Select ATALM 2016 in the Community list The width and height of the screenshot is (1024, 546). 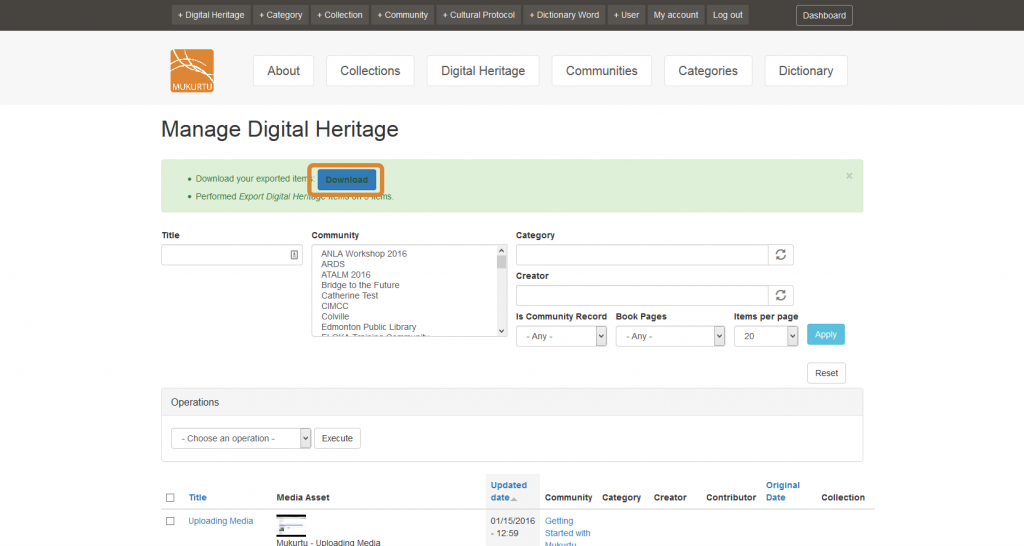[345, 274]
